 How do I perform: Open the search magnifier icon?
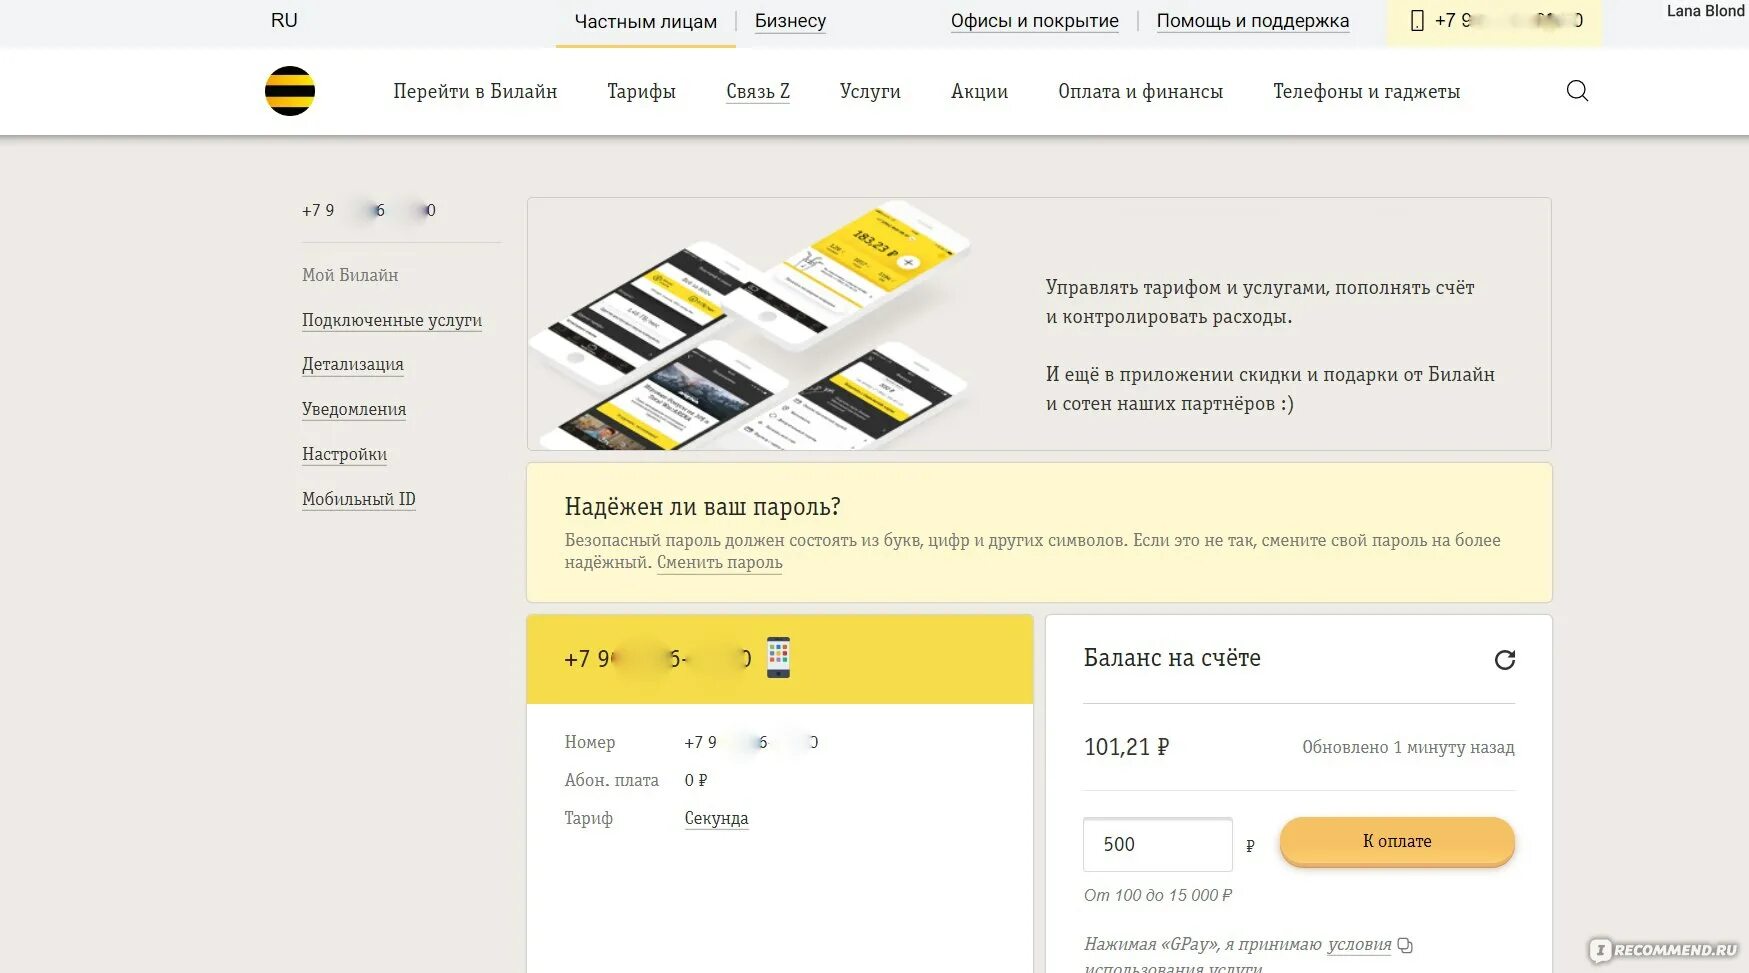(1577, 91)
